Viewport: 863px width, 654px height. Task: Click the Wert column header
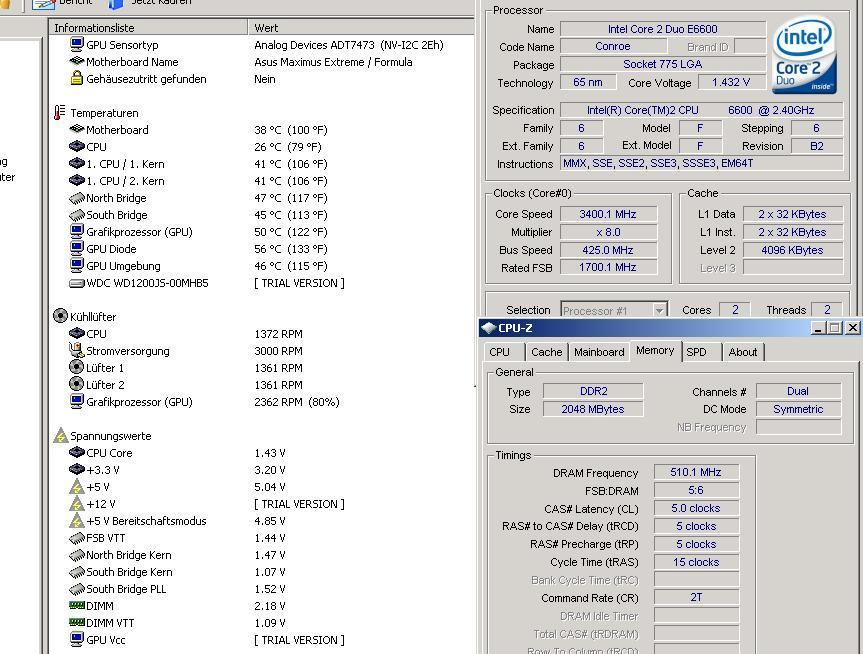[361, 28]
